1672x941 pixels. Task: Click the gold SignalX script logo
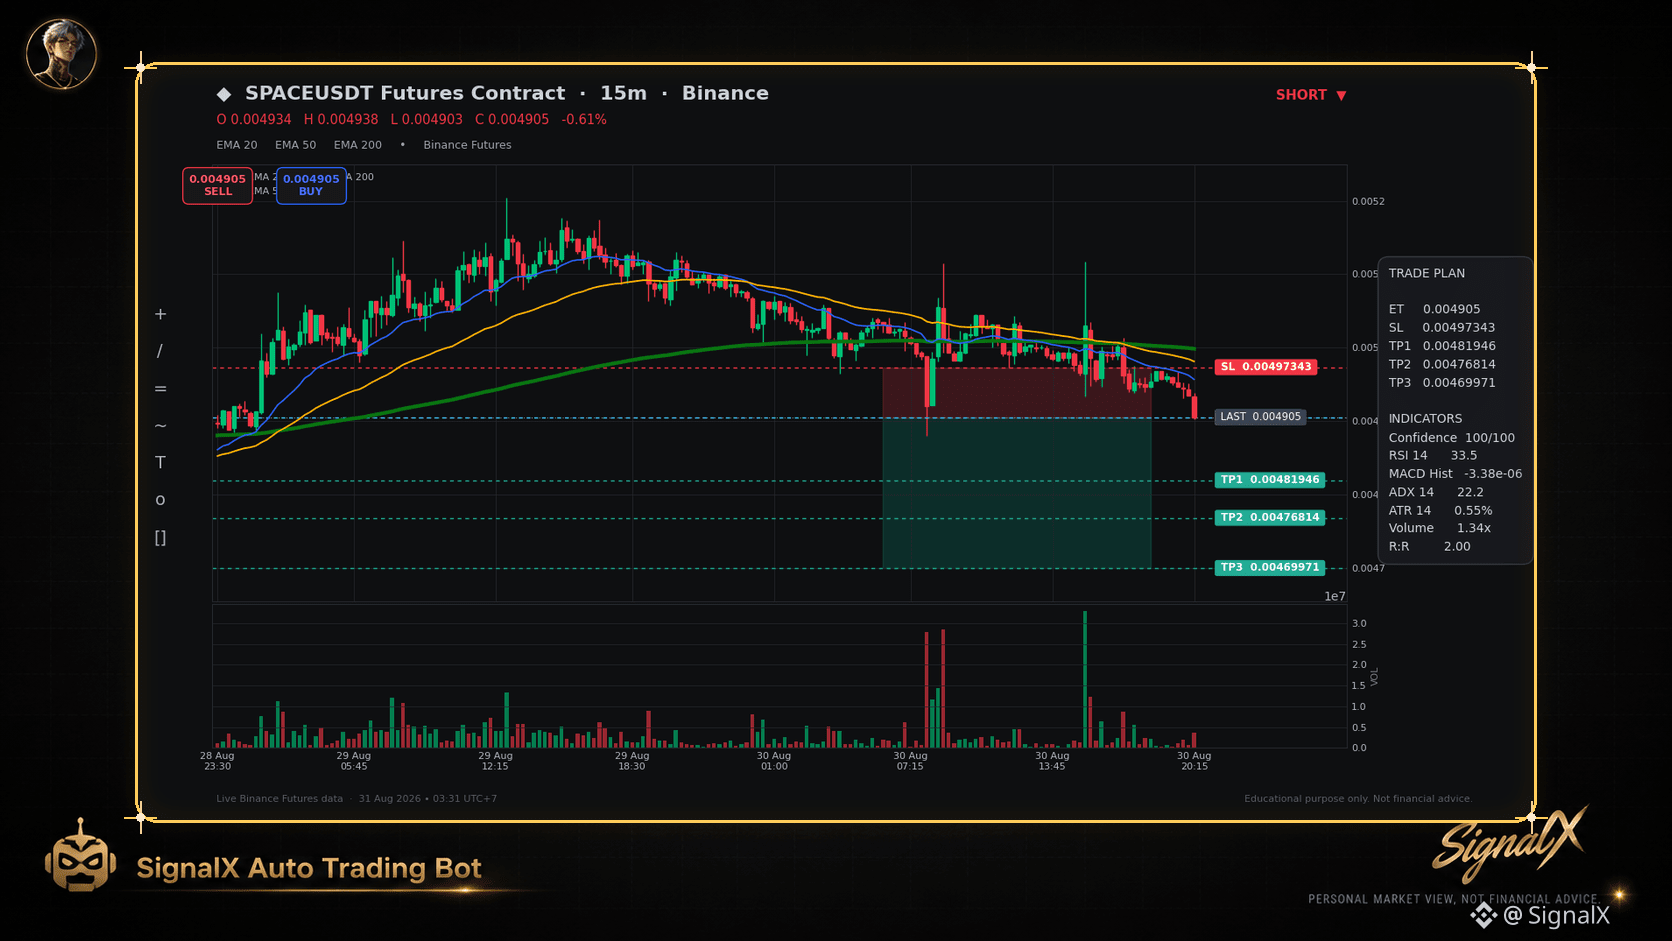click(1510, 844)
